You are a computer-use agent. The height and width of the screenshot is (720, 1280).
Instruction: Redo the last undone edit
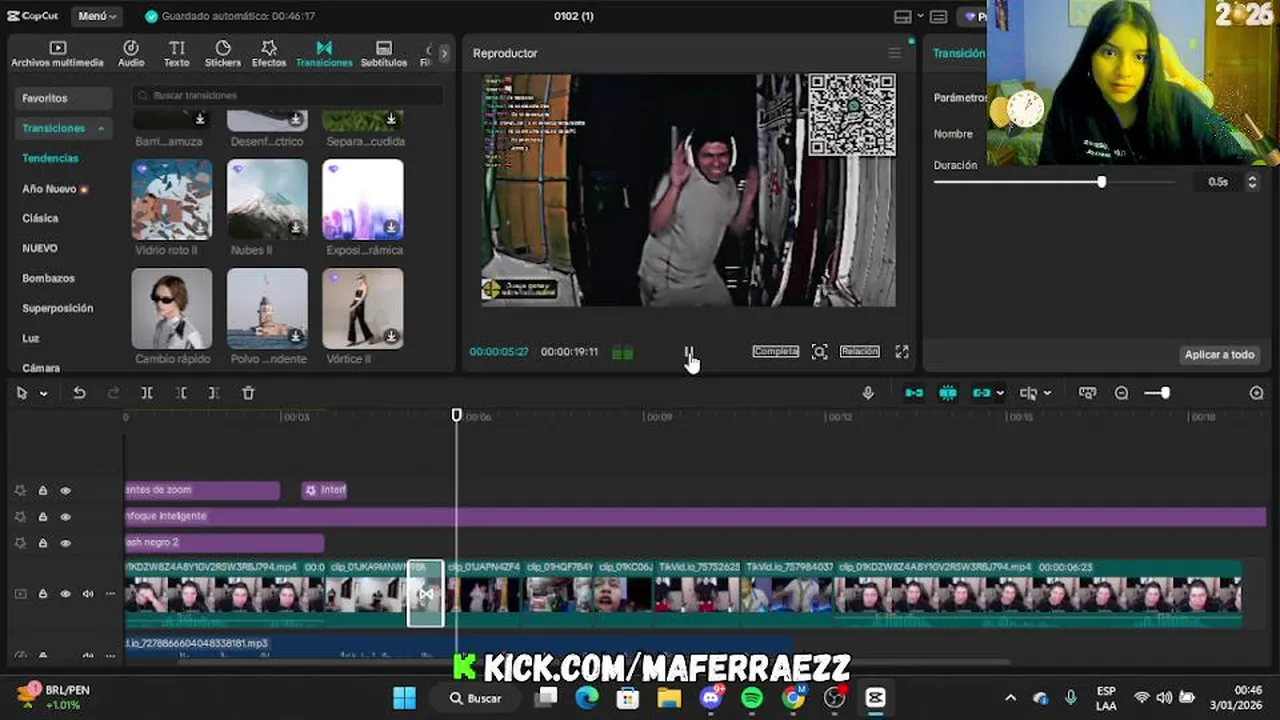pyautogui.click(x=113, y=393)
